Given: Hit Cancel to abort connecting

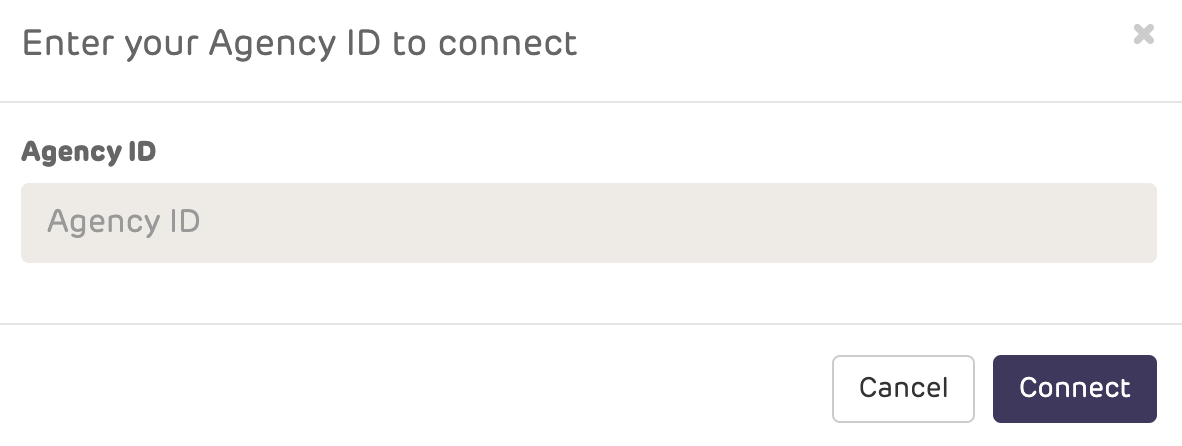Looking at the screenshot, I should pyautogui.click(x=903, y=388).
